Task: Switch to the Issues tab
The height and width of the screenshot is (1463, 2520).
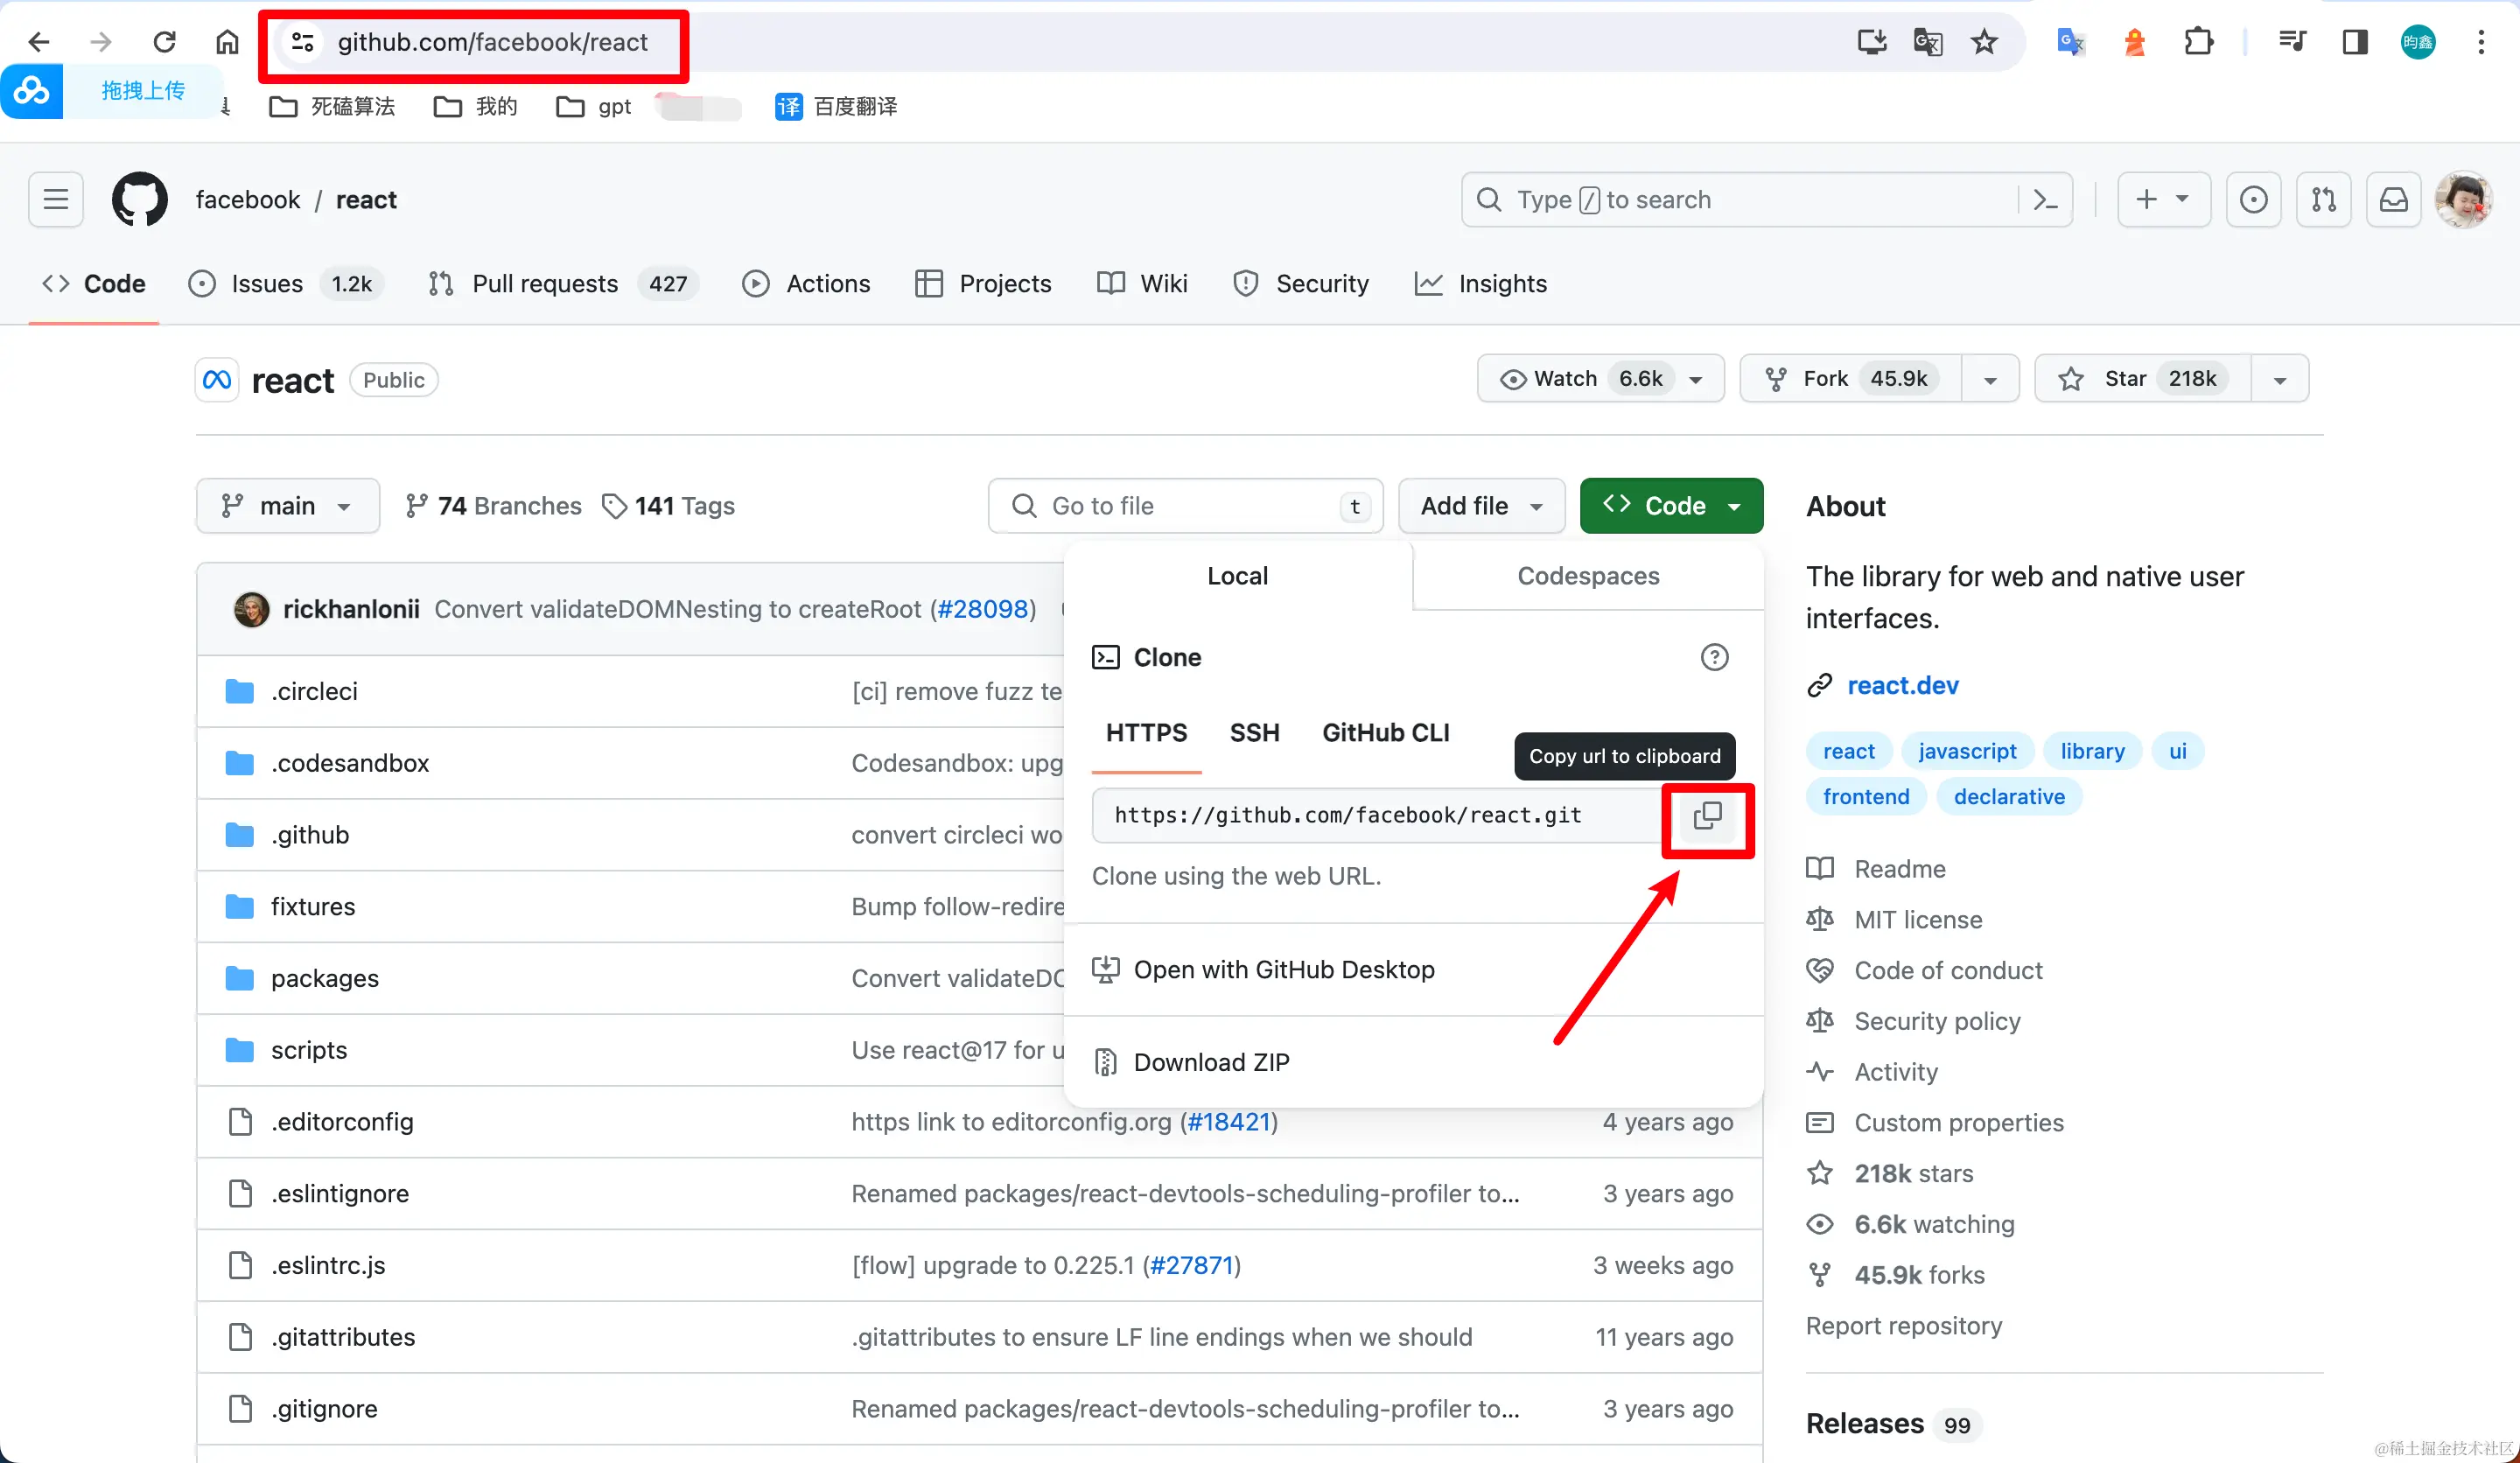Action: [x=285, y=284]
